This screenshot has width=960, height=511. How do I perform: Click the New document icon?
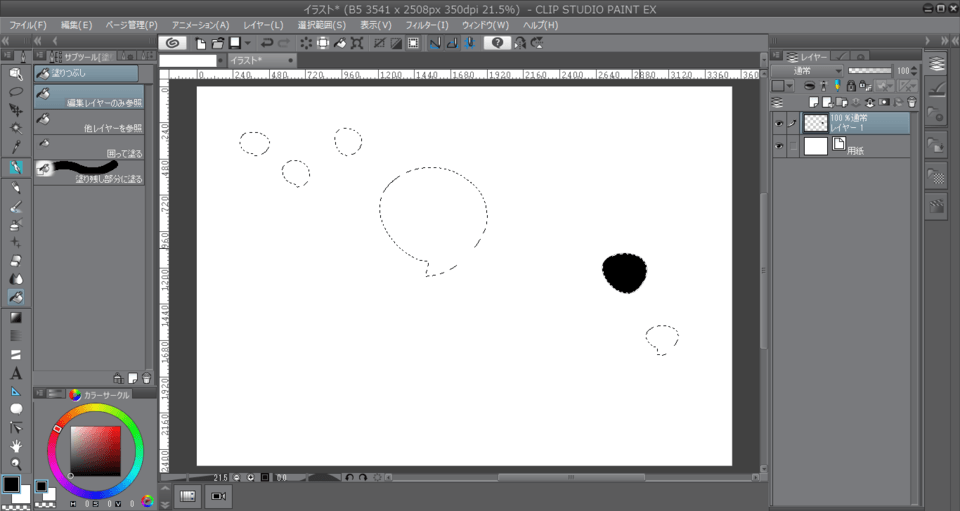pyautogui.click(x=200, y=43)
